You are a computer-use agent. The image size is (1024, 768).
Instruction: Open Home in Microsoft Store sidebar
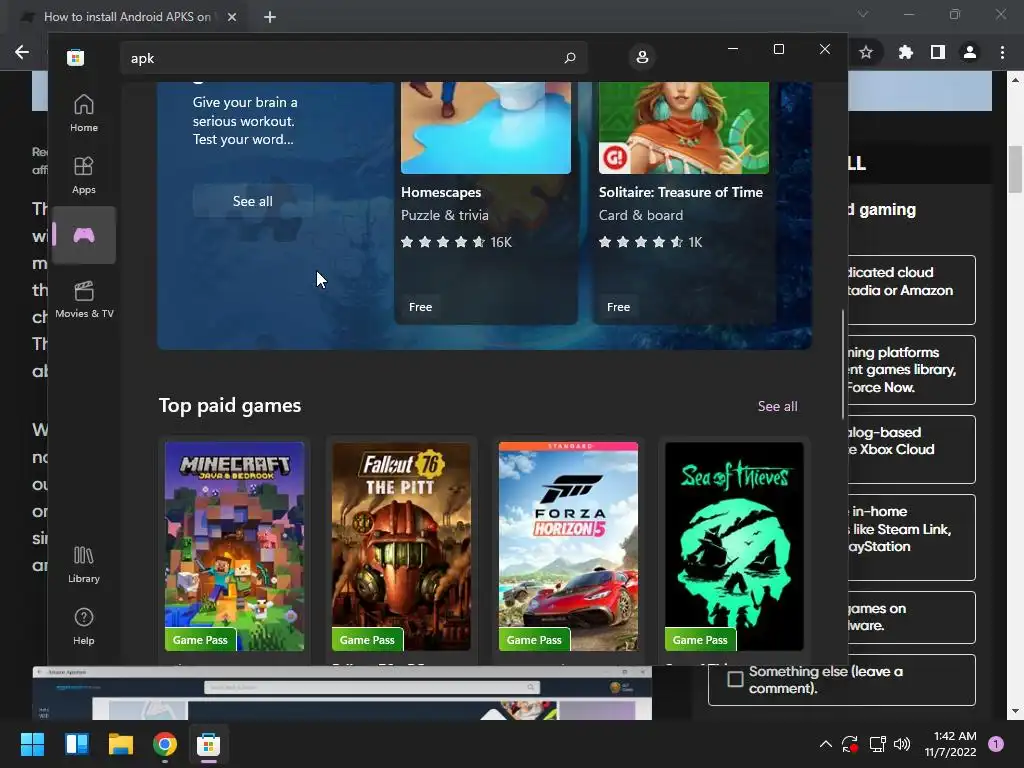click(x=84, y=113)
